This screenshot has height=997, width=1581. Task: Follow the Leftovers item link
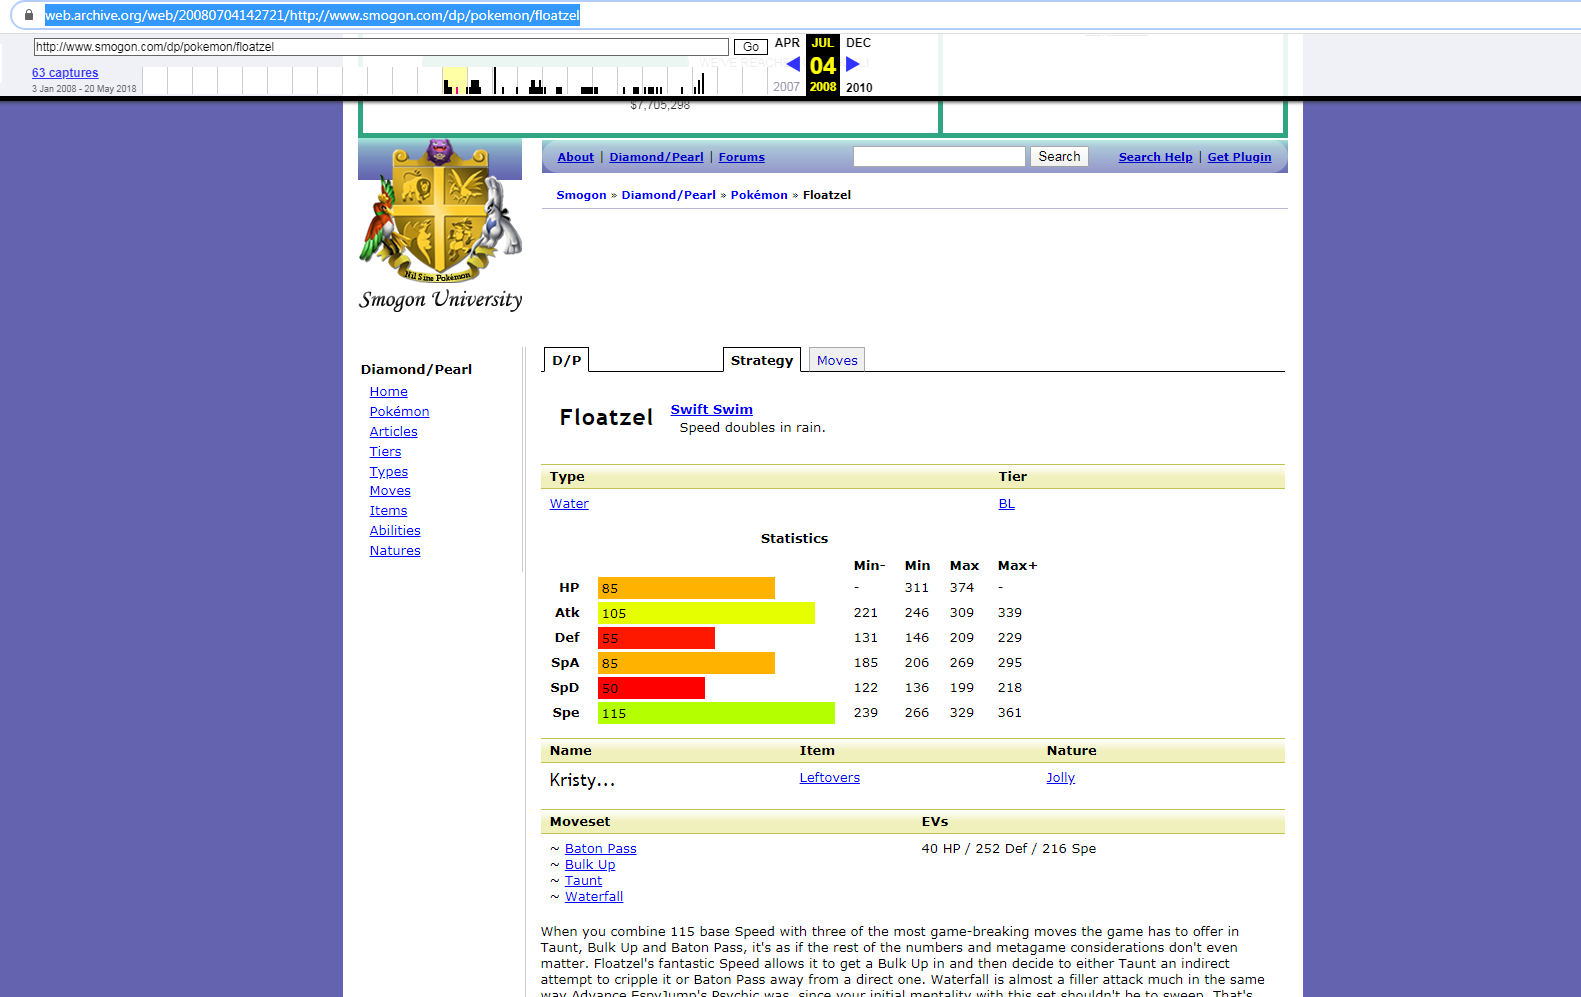click(x=829, y=778)
